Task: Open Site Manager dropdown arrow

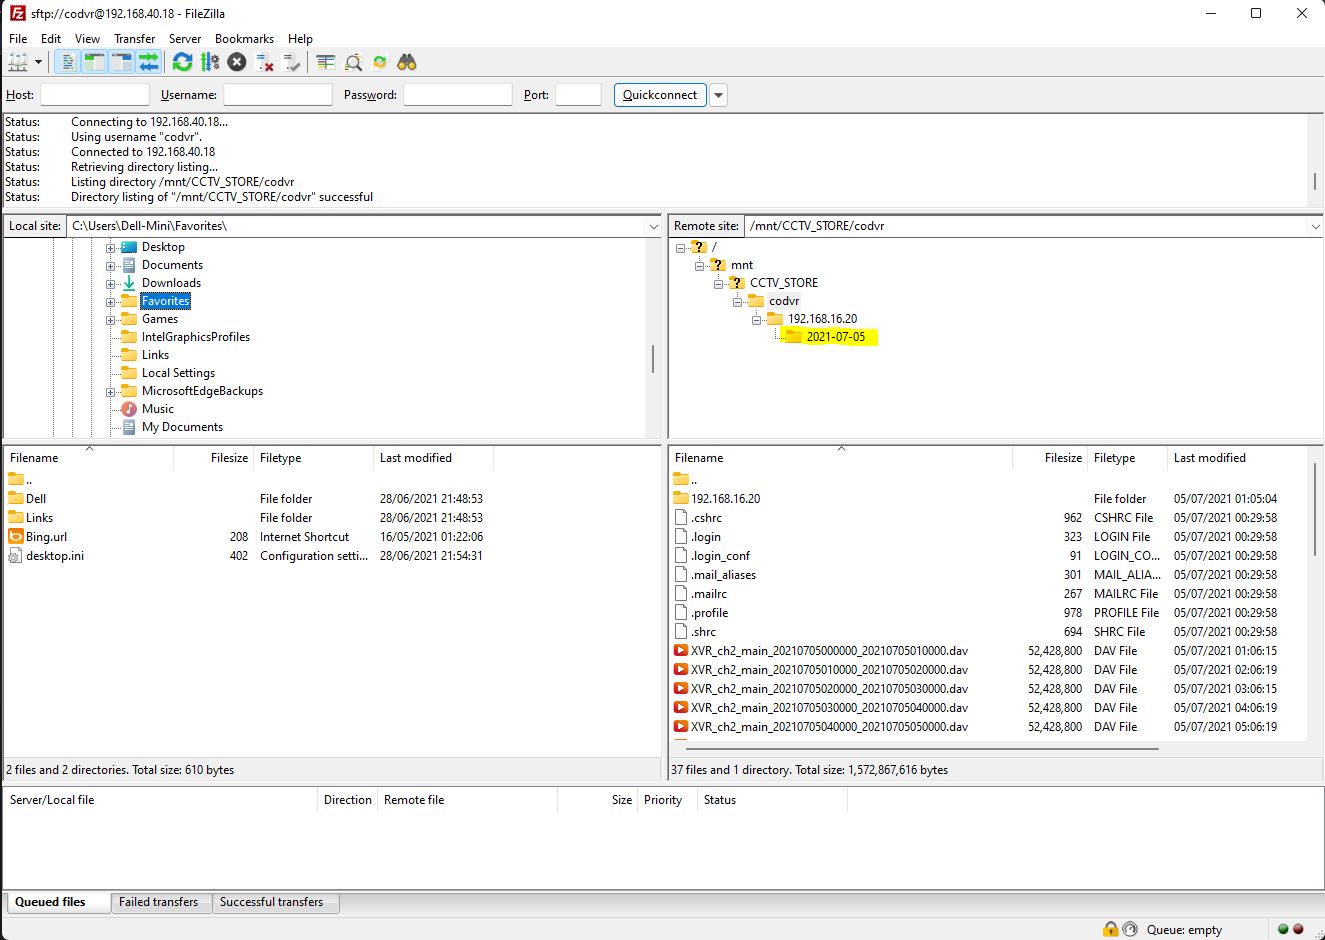Action: [x=38, y=62]
